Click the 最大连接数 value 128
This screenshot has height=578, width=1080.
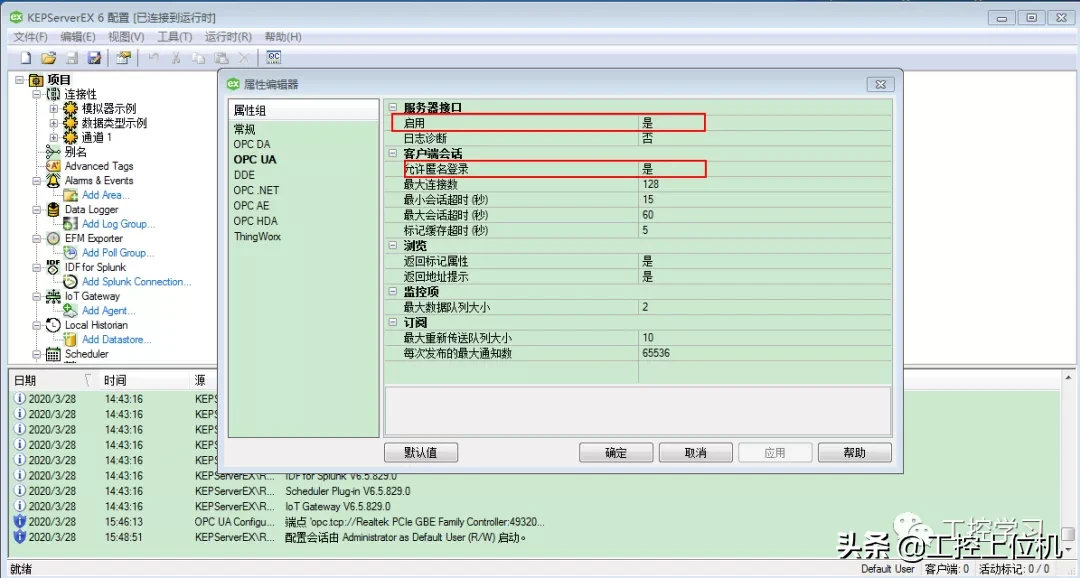coord(651,184)
